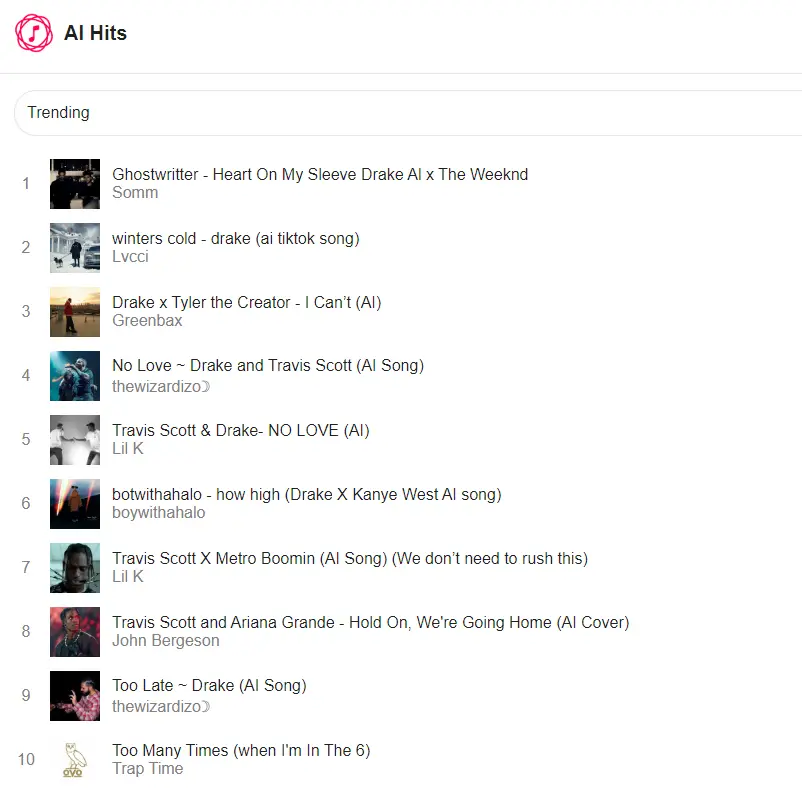Image resolution: width=802 pixels, height=790 pixels.
Task: Open Too Many Times song title
Action: (x=241, y=750)
